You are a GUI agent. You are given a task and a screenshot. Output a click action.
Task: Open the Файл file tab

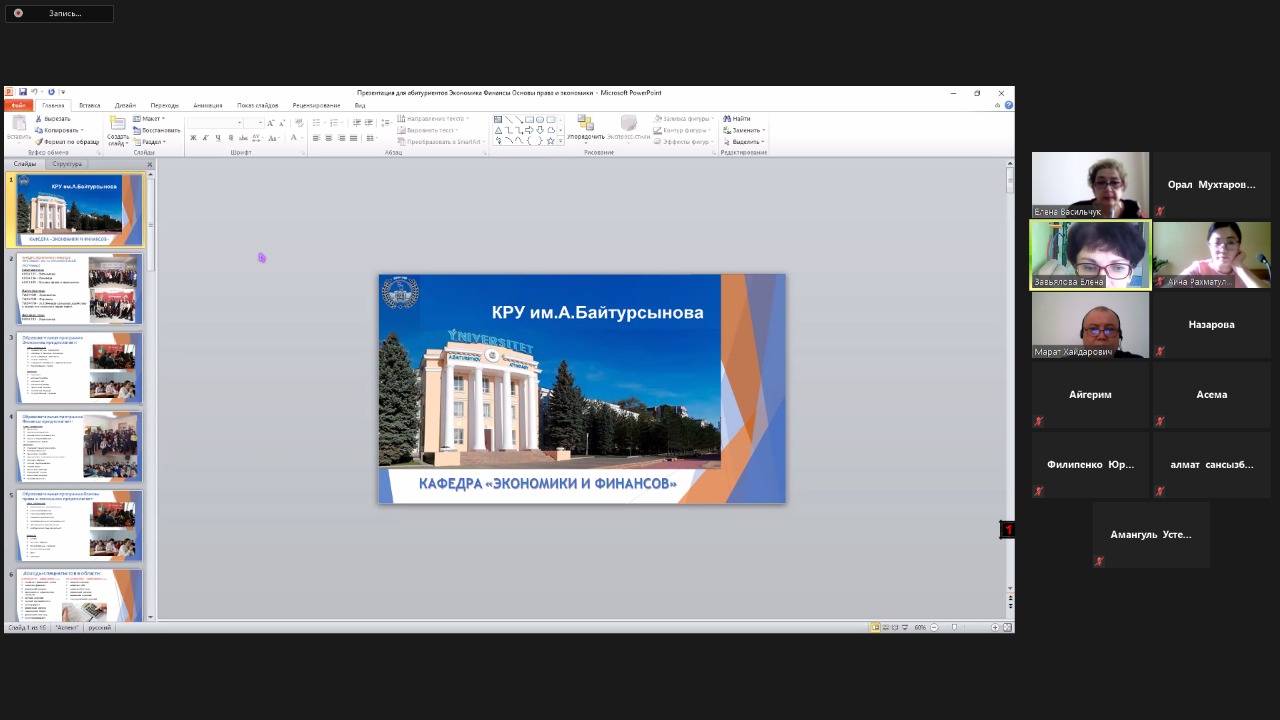pyautogui.click(x=19, y=105)
